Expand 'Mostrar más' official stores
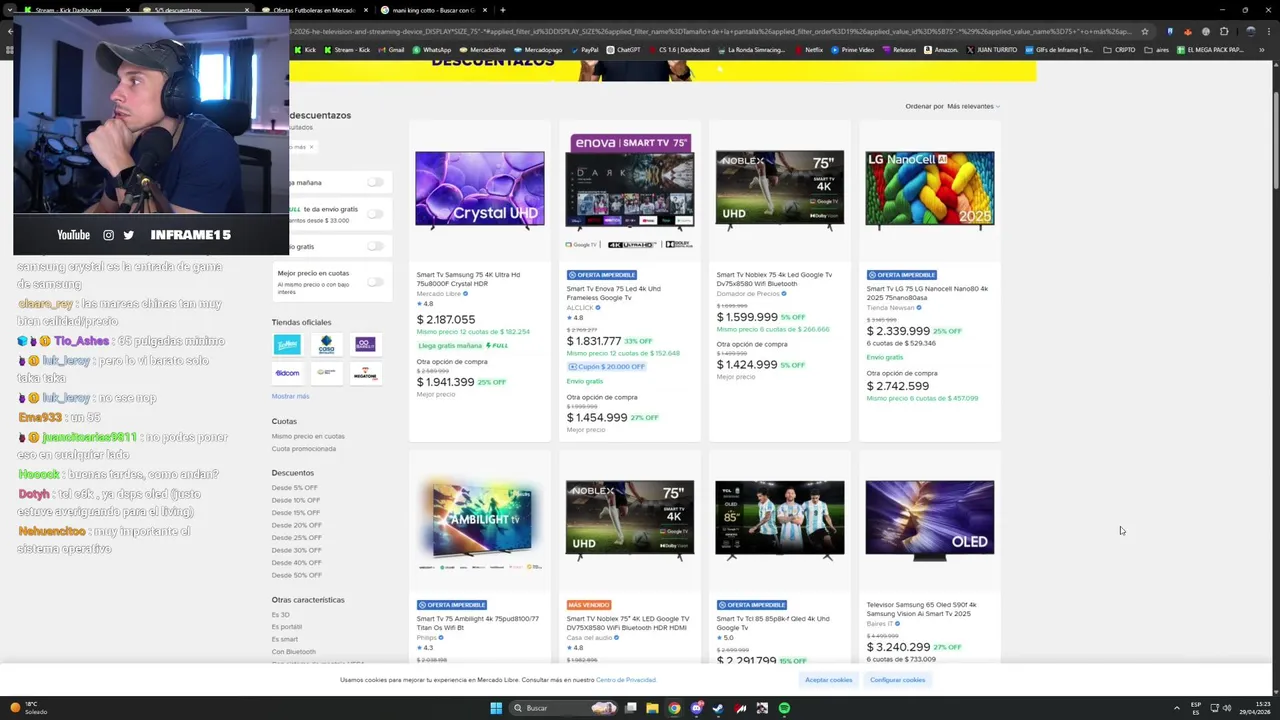 point(290,396)
